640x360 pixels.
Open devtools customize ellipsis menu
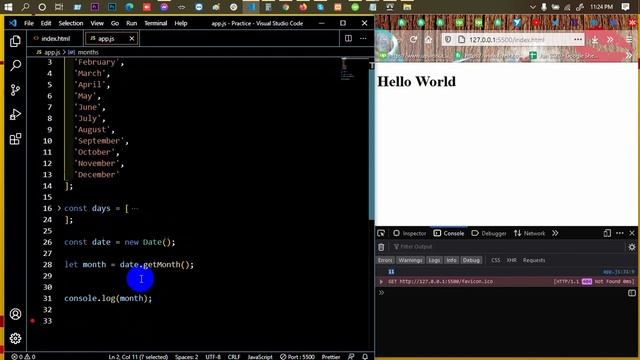[620, 233]
